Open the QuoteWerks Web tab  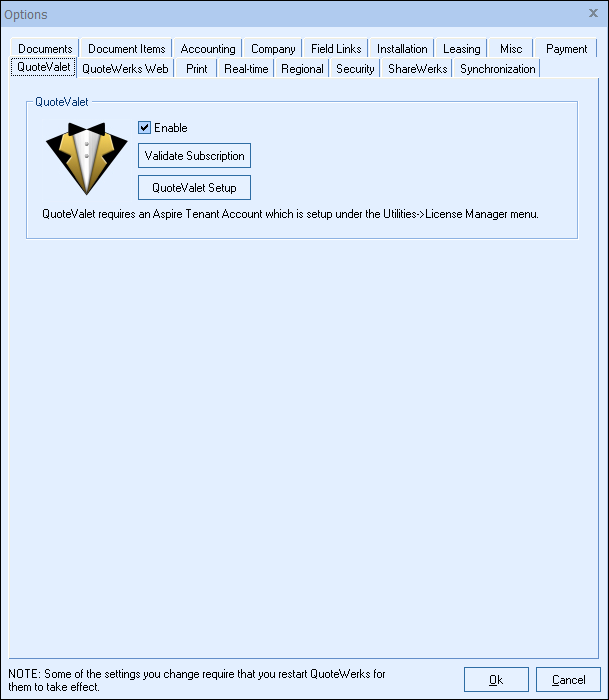tap(125, 69)
